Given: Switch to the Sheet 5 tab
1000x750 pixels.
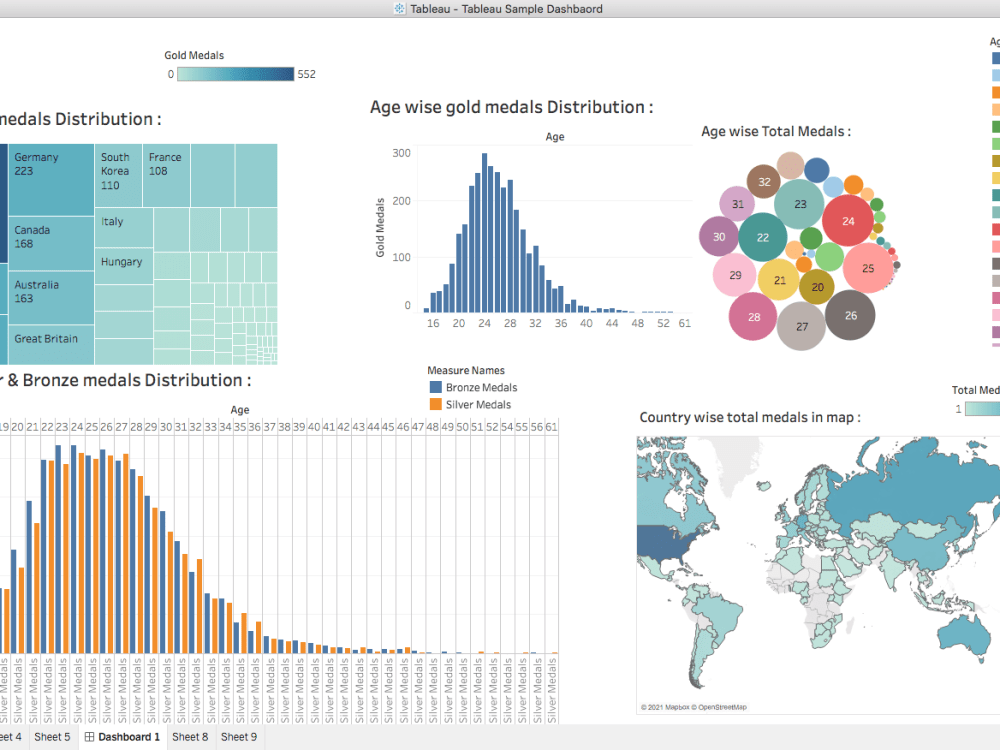Looking at the screenshot, I should (x=52, y=737).
